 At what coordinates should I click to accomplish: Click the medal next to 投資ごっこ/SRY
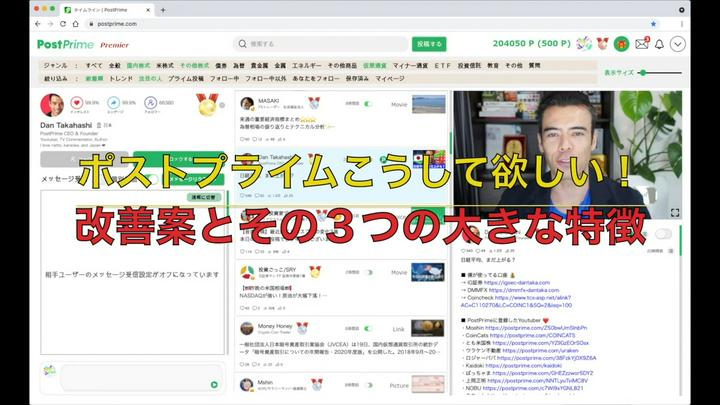pos(315,271)
